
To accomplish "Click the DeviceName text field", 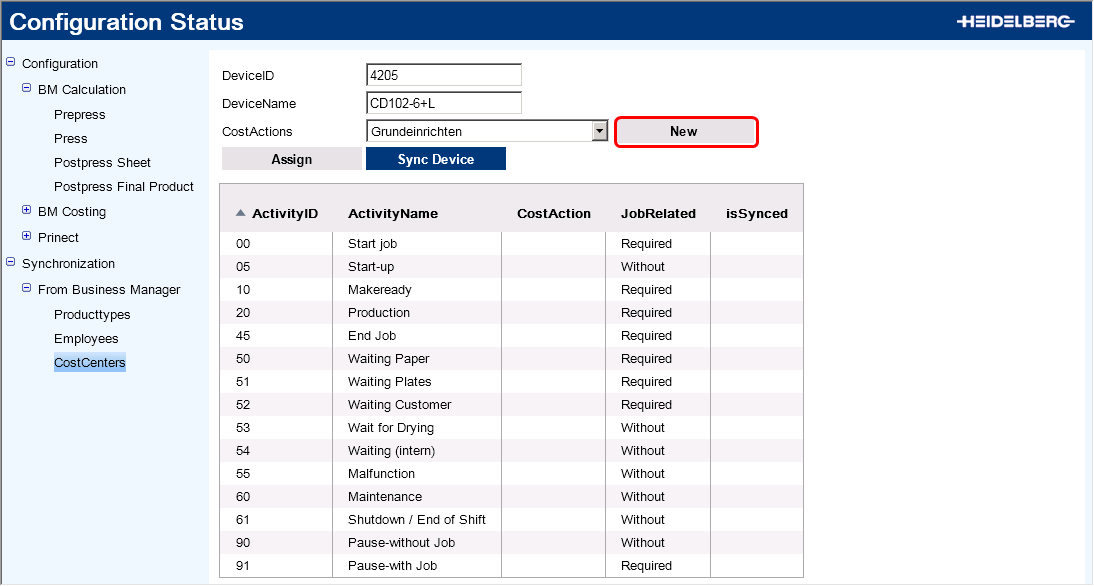I will click(x=444, y=103).
